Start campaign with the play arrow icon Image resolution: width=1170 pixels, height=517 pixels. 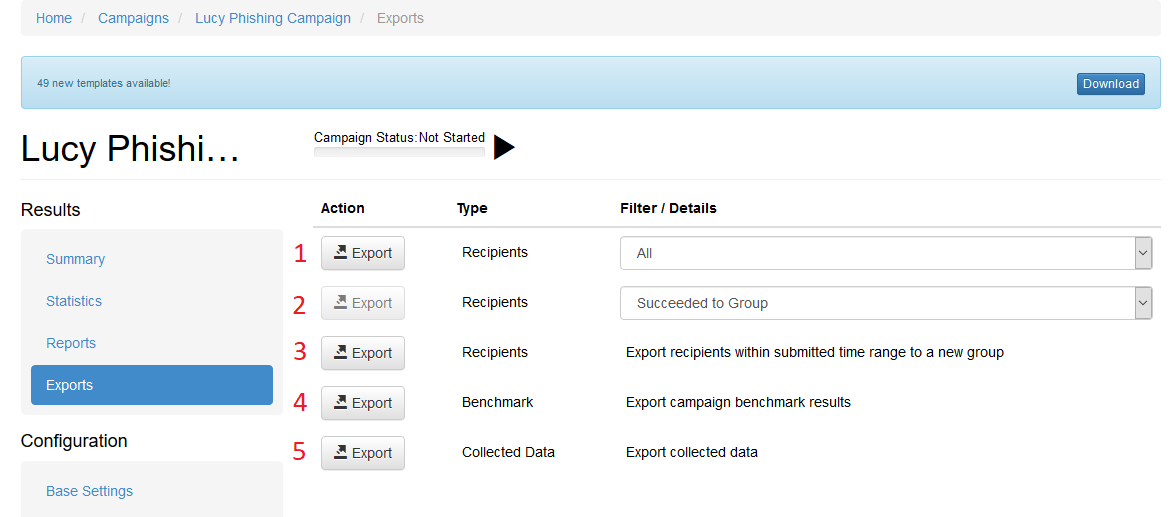[504, 147]
